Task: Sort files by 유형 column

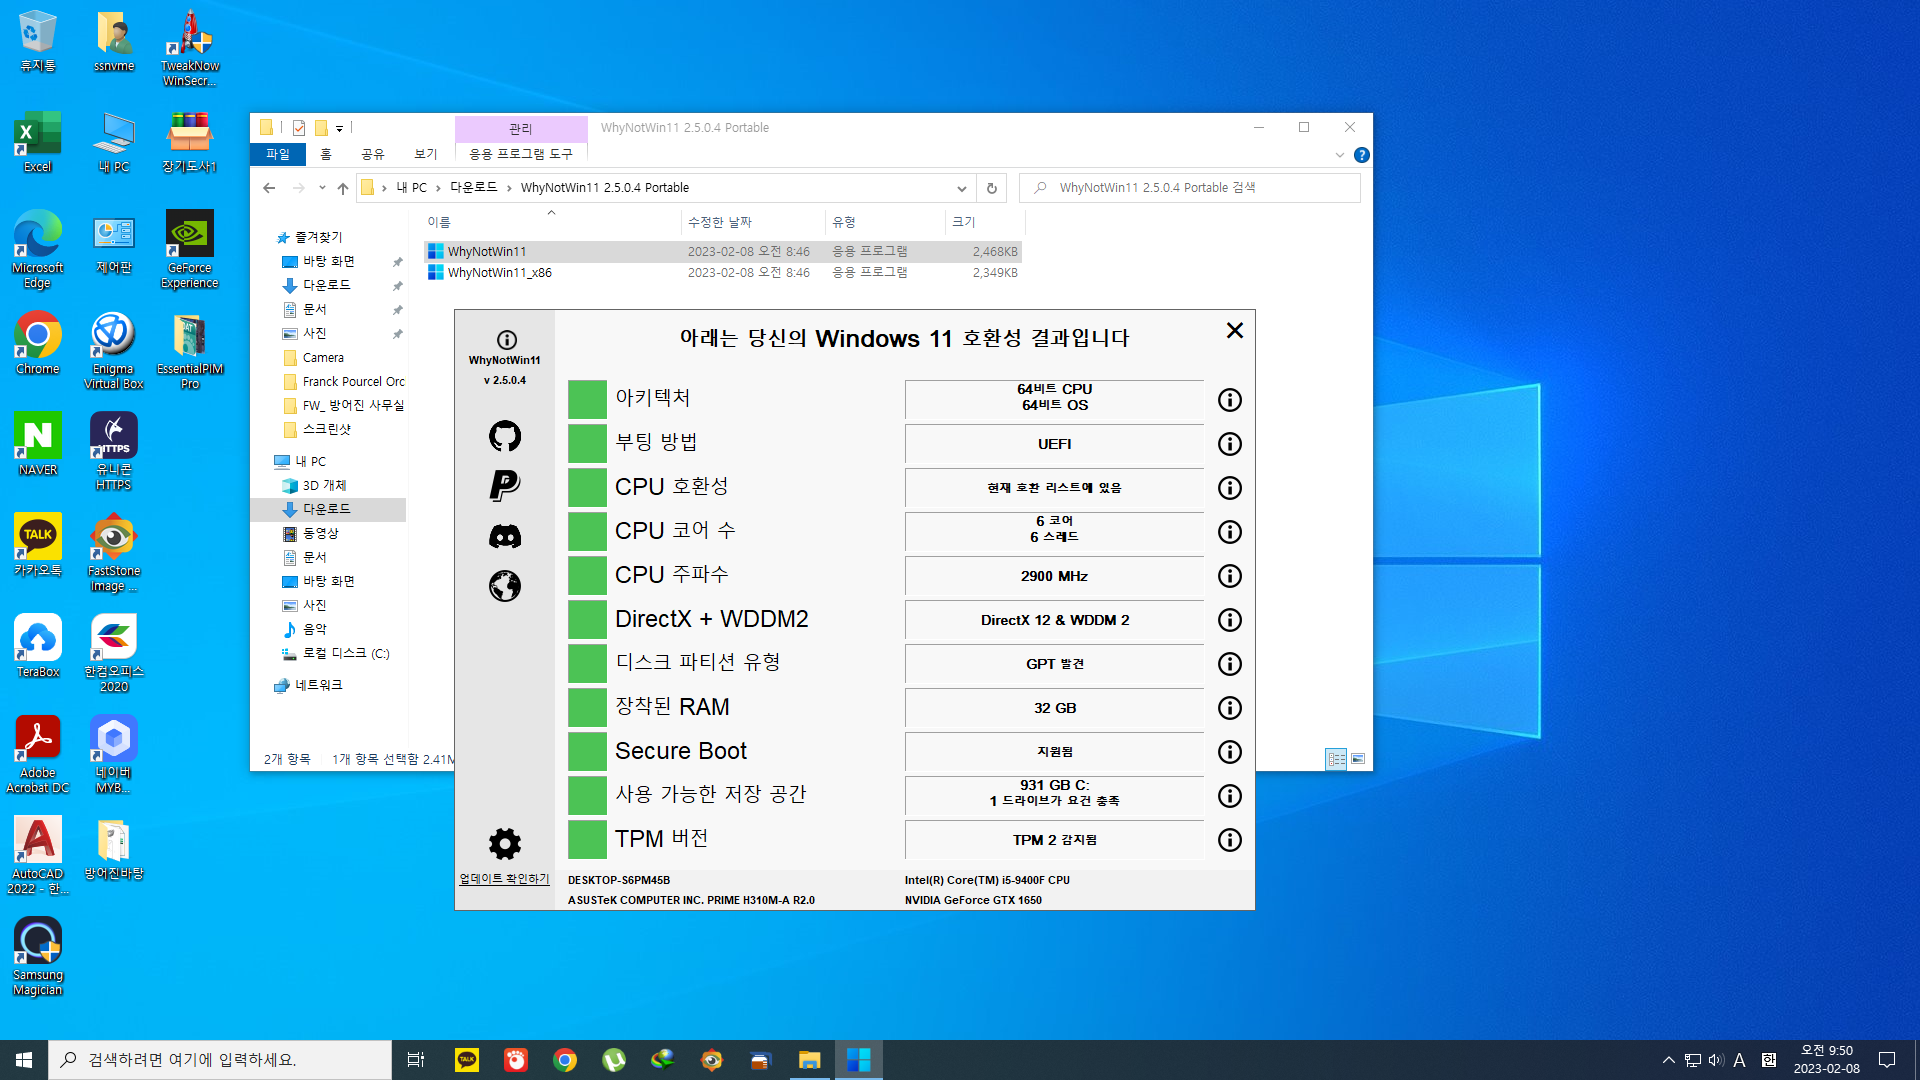Action: (885, 222)
